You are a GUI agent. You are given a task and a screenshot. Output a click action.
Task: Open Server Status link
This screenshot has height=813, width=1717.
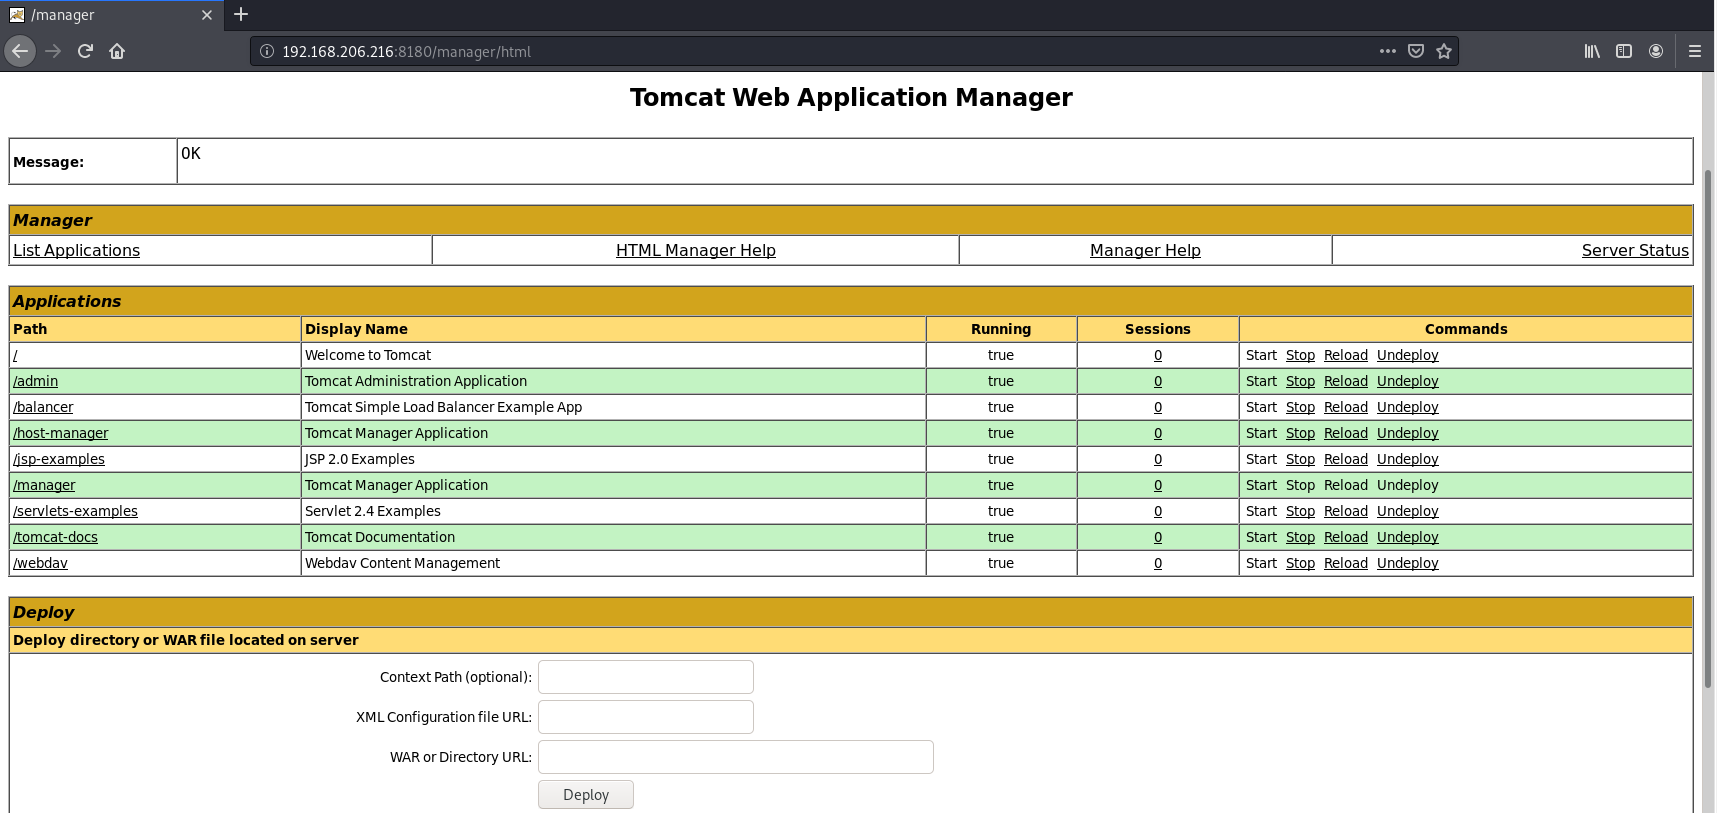[1635, 250]
